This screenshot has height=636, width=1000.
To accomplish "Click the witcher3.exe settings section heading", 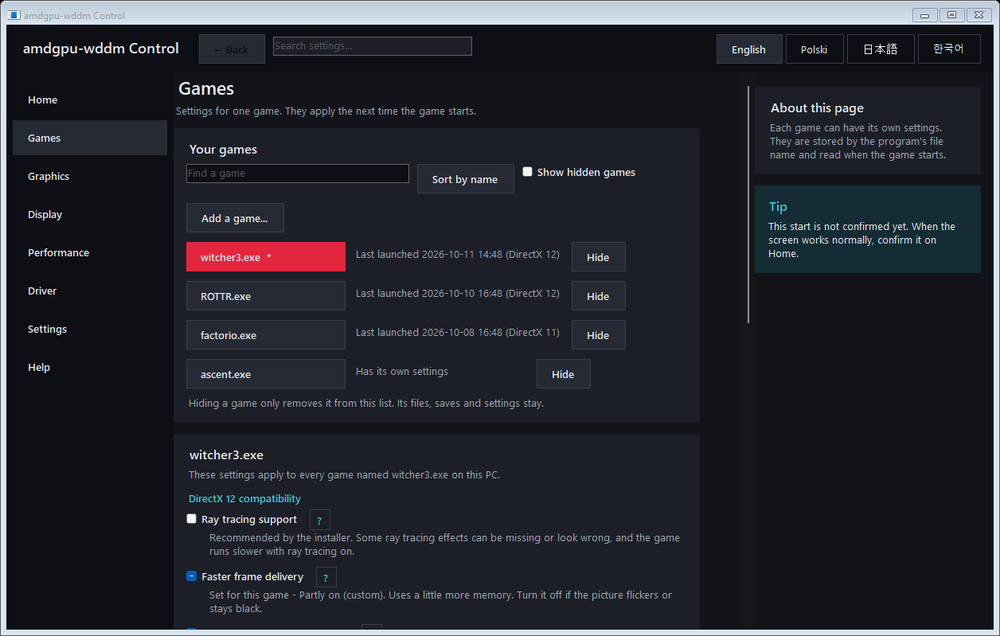I will click(226, 455).
